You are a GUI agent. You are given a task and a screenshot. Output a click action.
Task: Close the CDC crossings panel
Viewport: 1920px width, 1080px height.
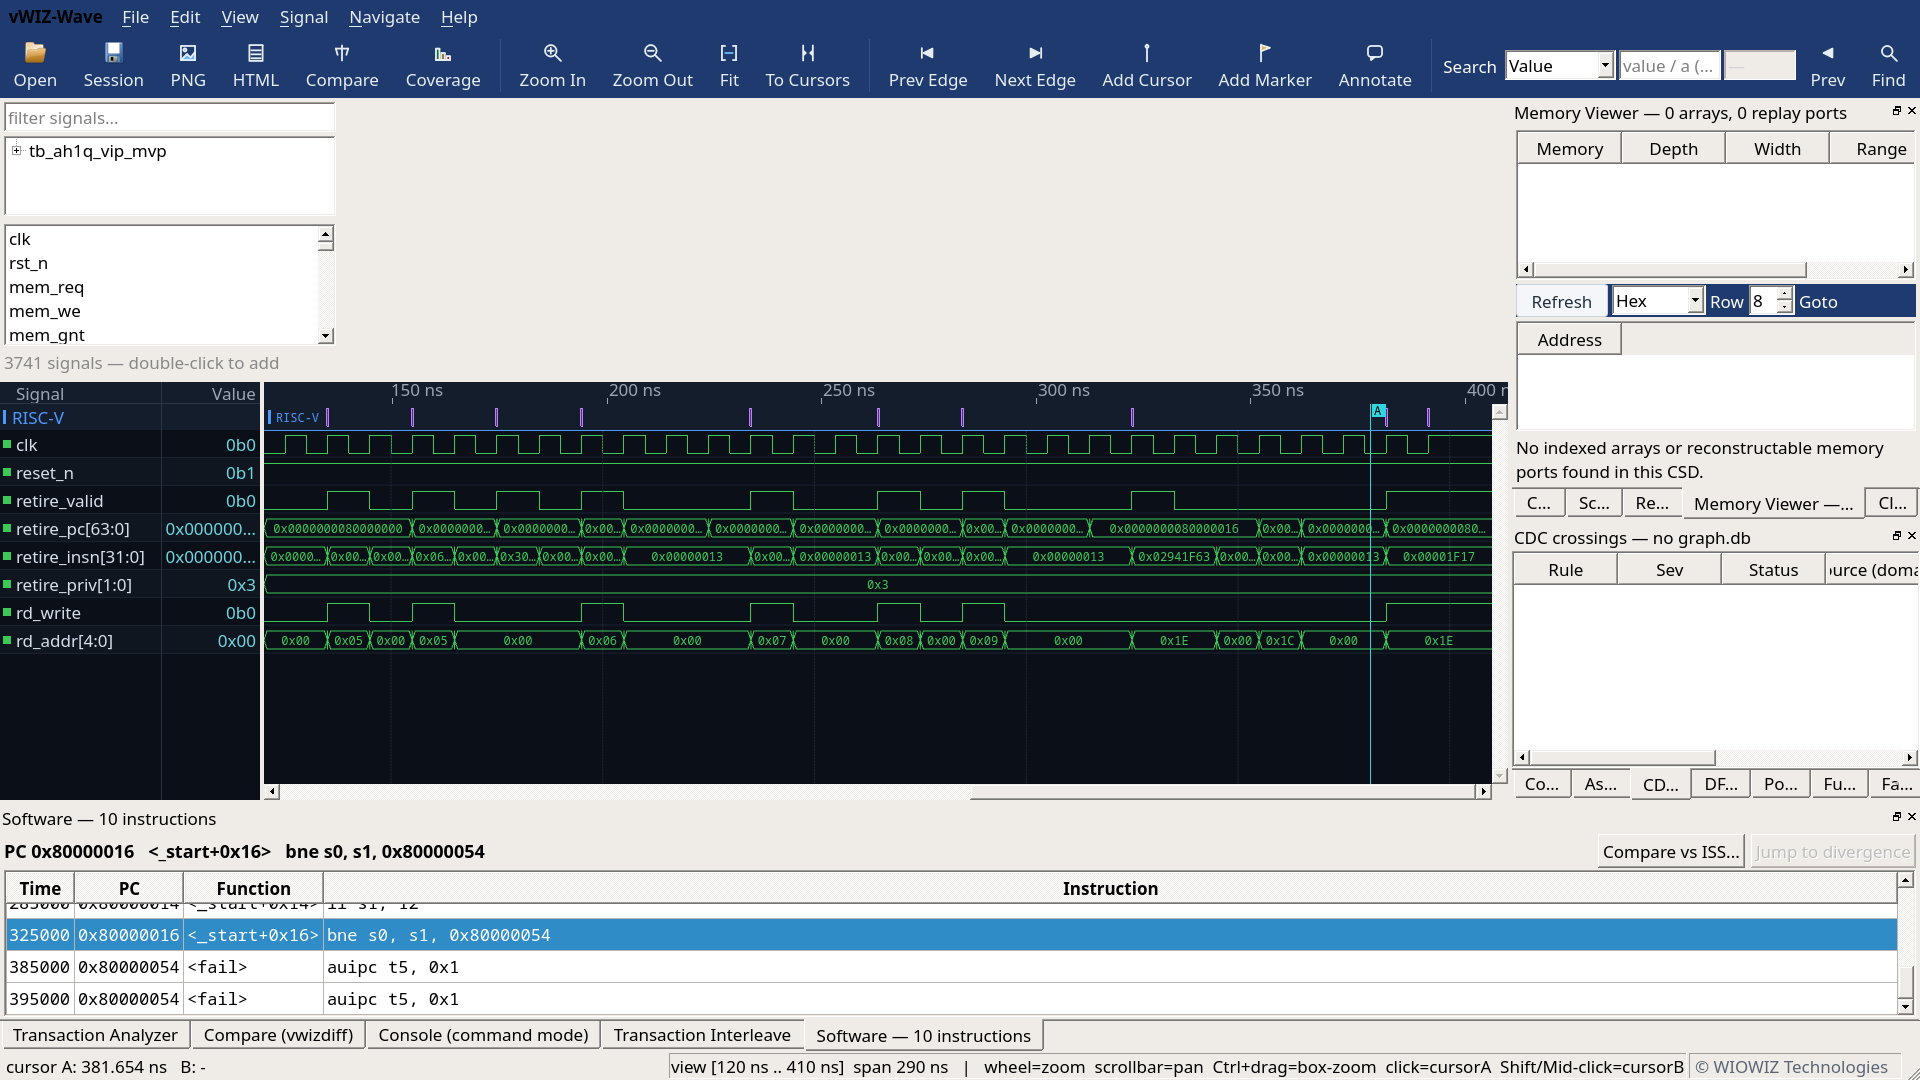[x=1912, y=536]
